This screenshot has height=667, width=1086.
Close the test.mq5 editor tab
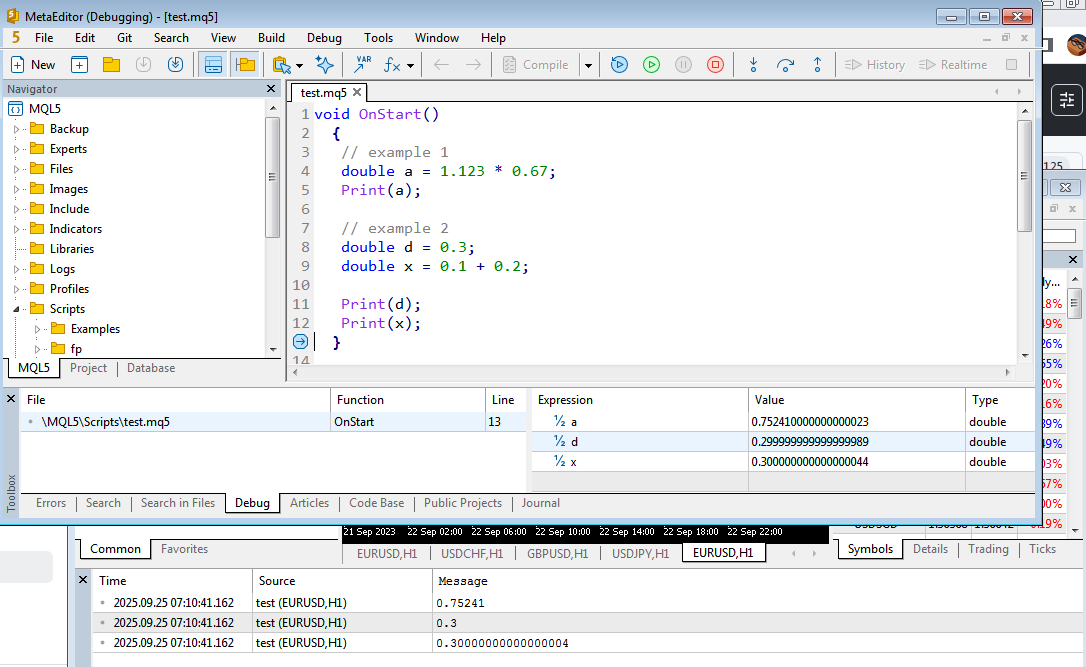click(357, 92)
